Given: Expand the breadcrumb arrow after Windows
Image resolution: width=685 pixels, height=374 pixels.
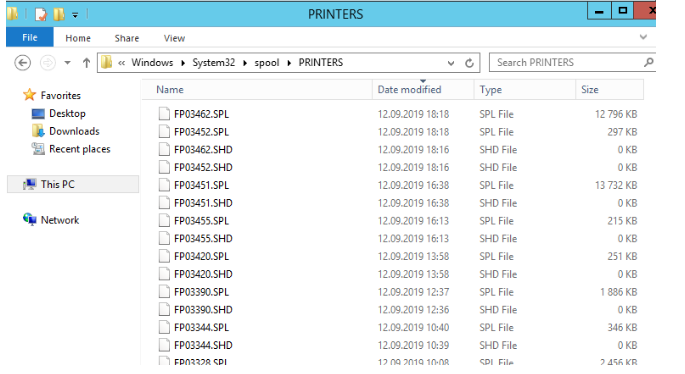Looking at the screenshot, I should (183, 63).
